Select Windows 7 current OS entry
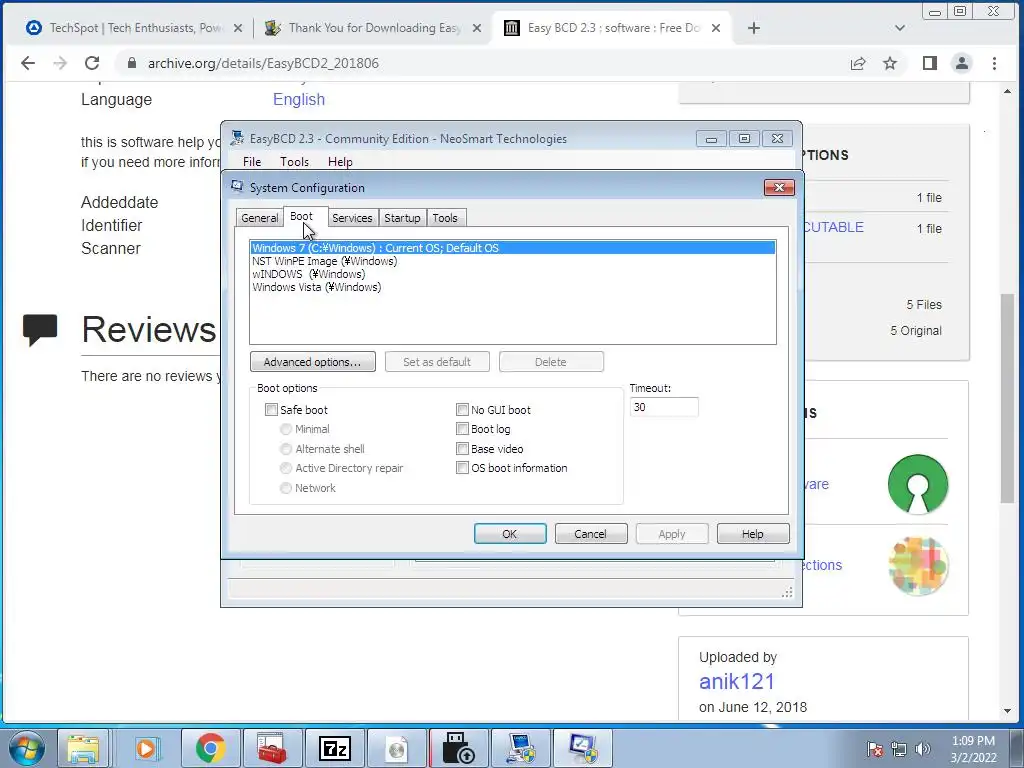The width and height of the screenshot is (1024, 768). (x=513, y=248)
